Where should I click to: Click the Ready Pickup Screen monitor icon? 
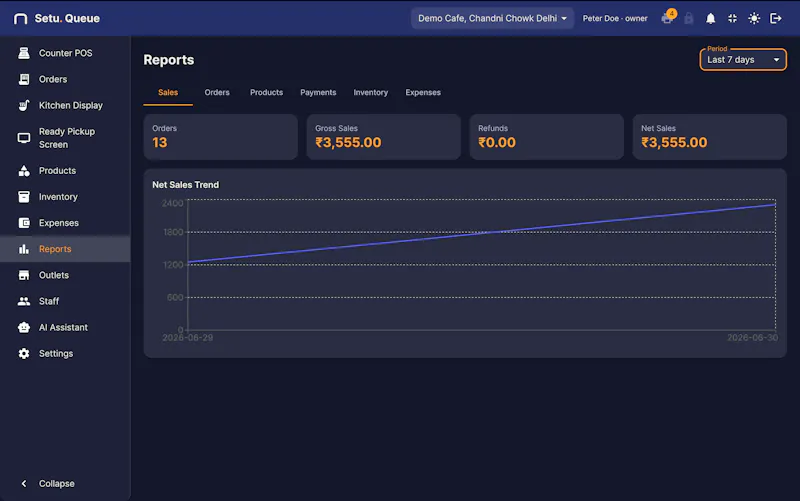[24, 138]
